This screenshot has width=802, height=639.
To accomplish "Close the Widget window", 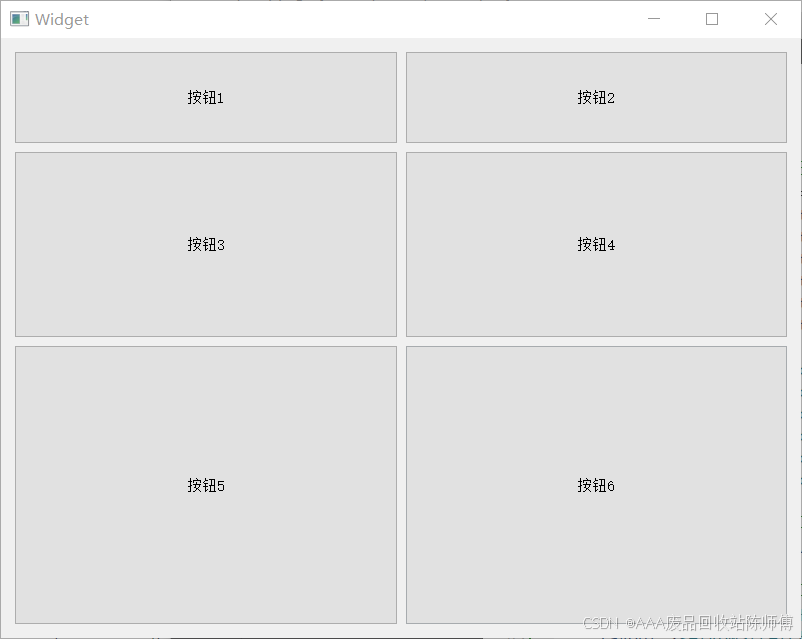I will click(x=771, y=19).
